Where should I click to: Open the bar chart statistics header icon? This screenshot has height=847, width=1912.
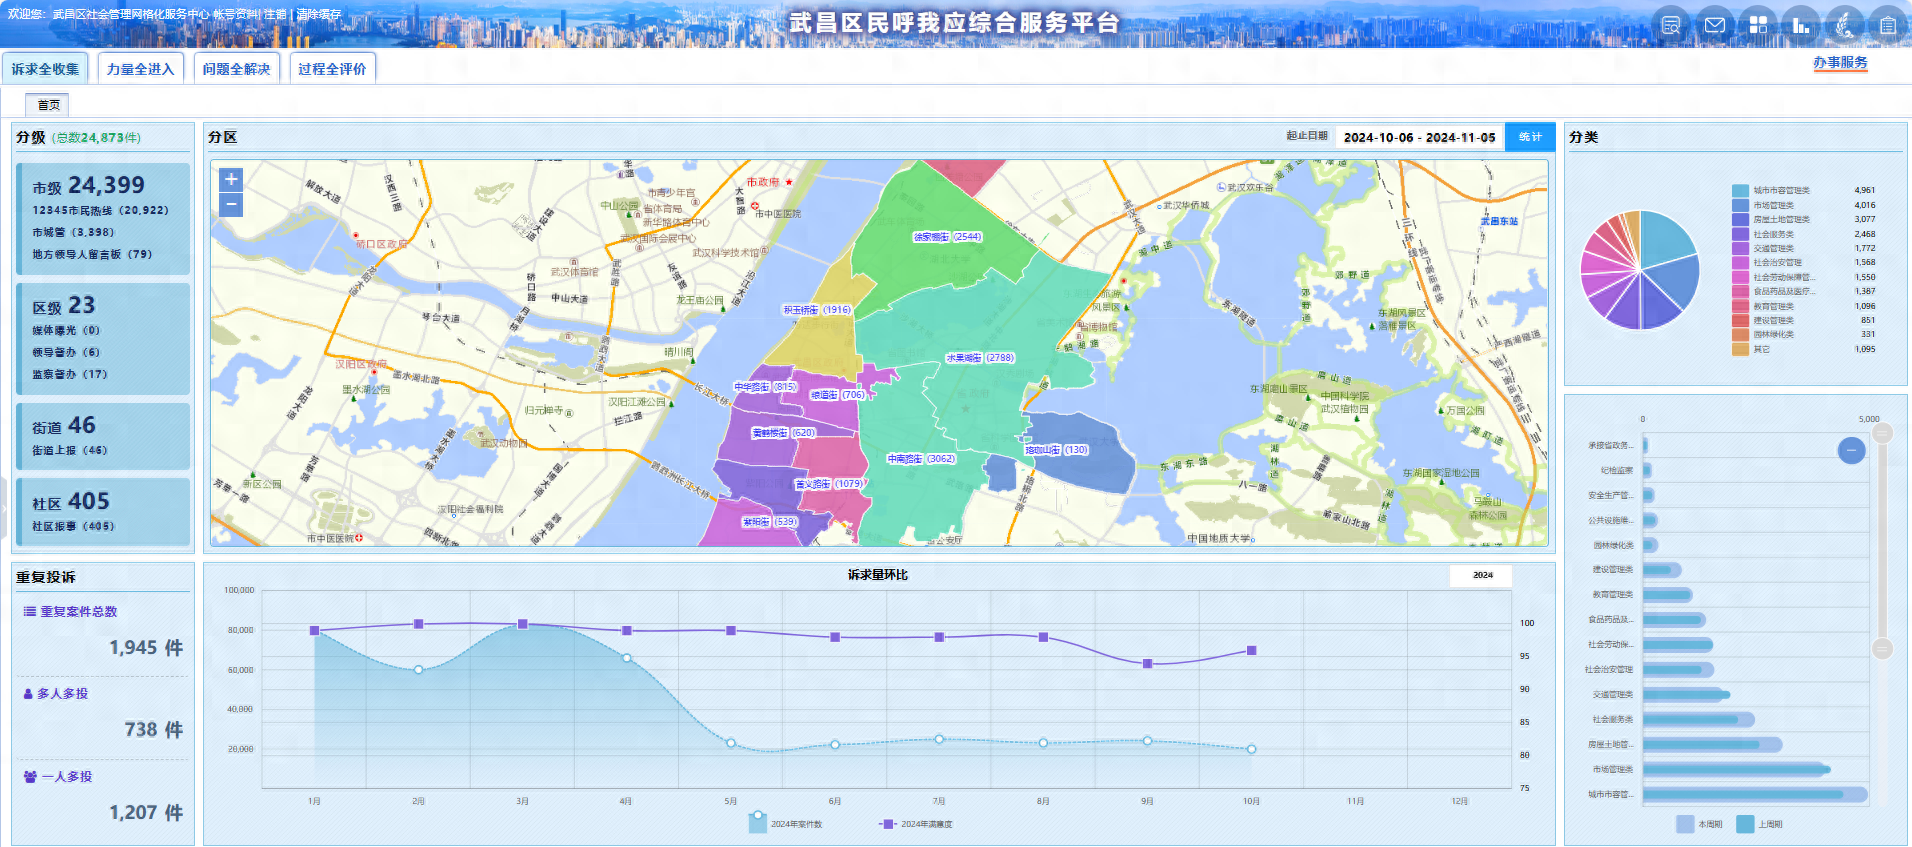pyautogui.click(x=1801, y=25)
